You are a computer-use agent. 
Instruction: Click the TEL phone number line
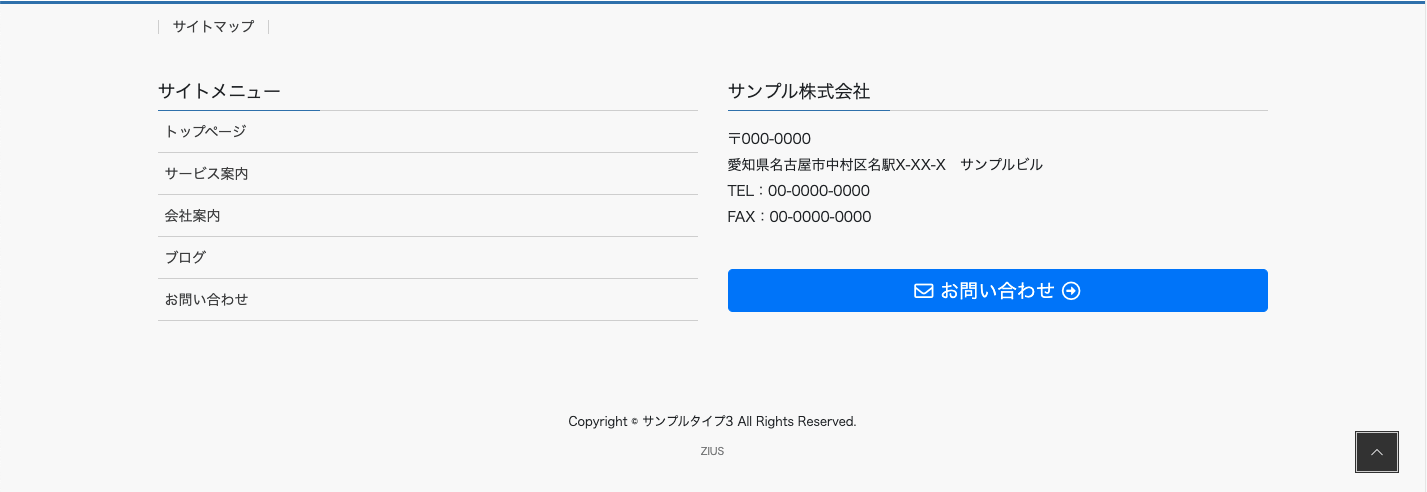(x=799, y=191)
